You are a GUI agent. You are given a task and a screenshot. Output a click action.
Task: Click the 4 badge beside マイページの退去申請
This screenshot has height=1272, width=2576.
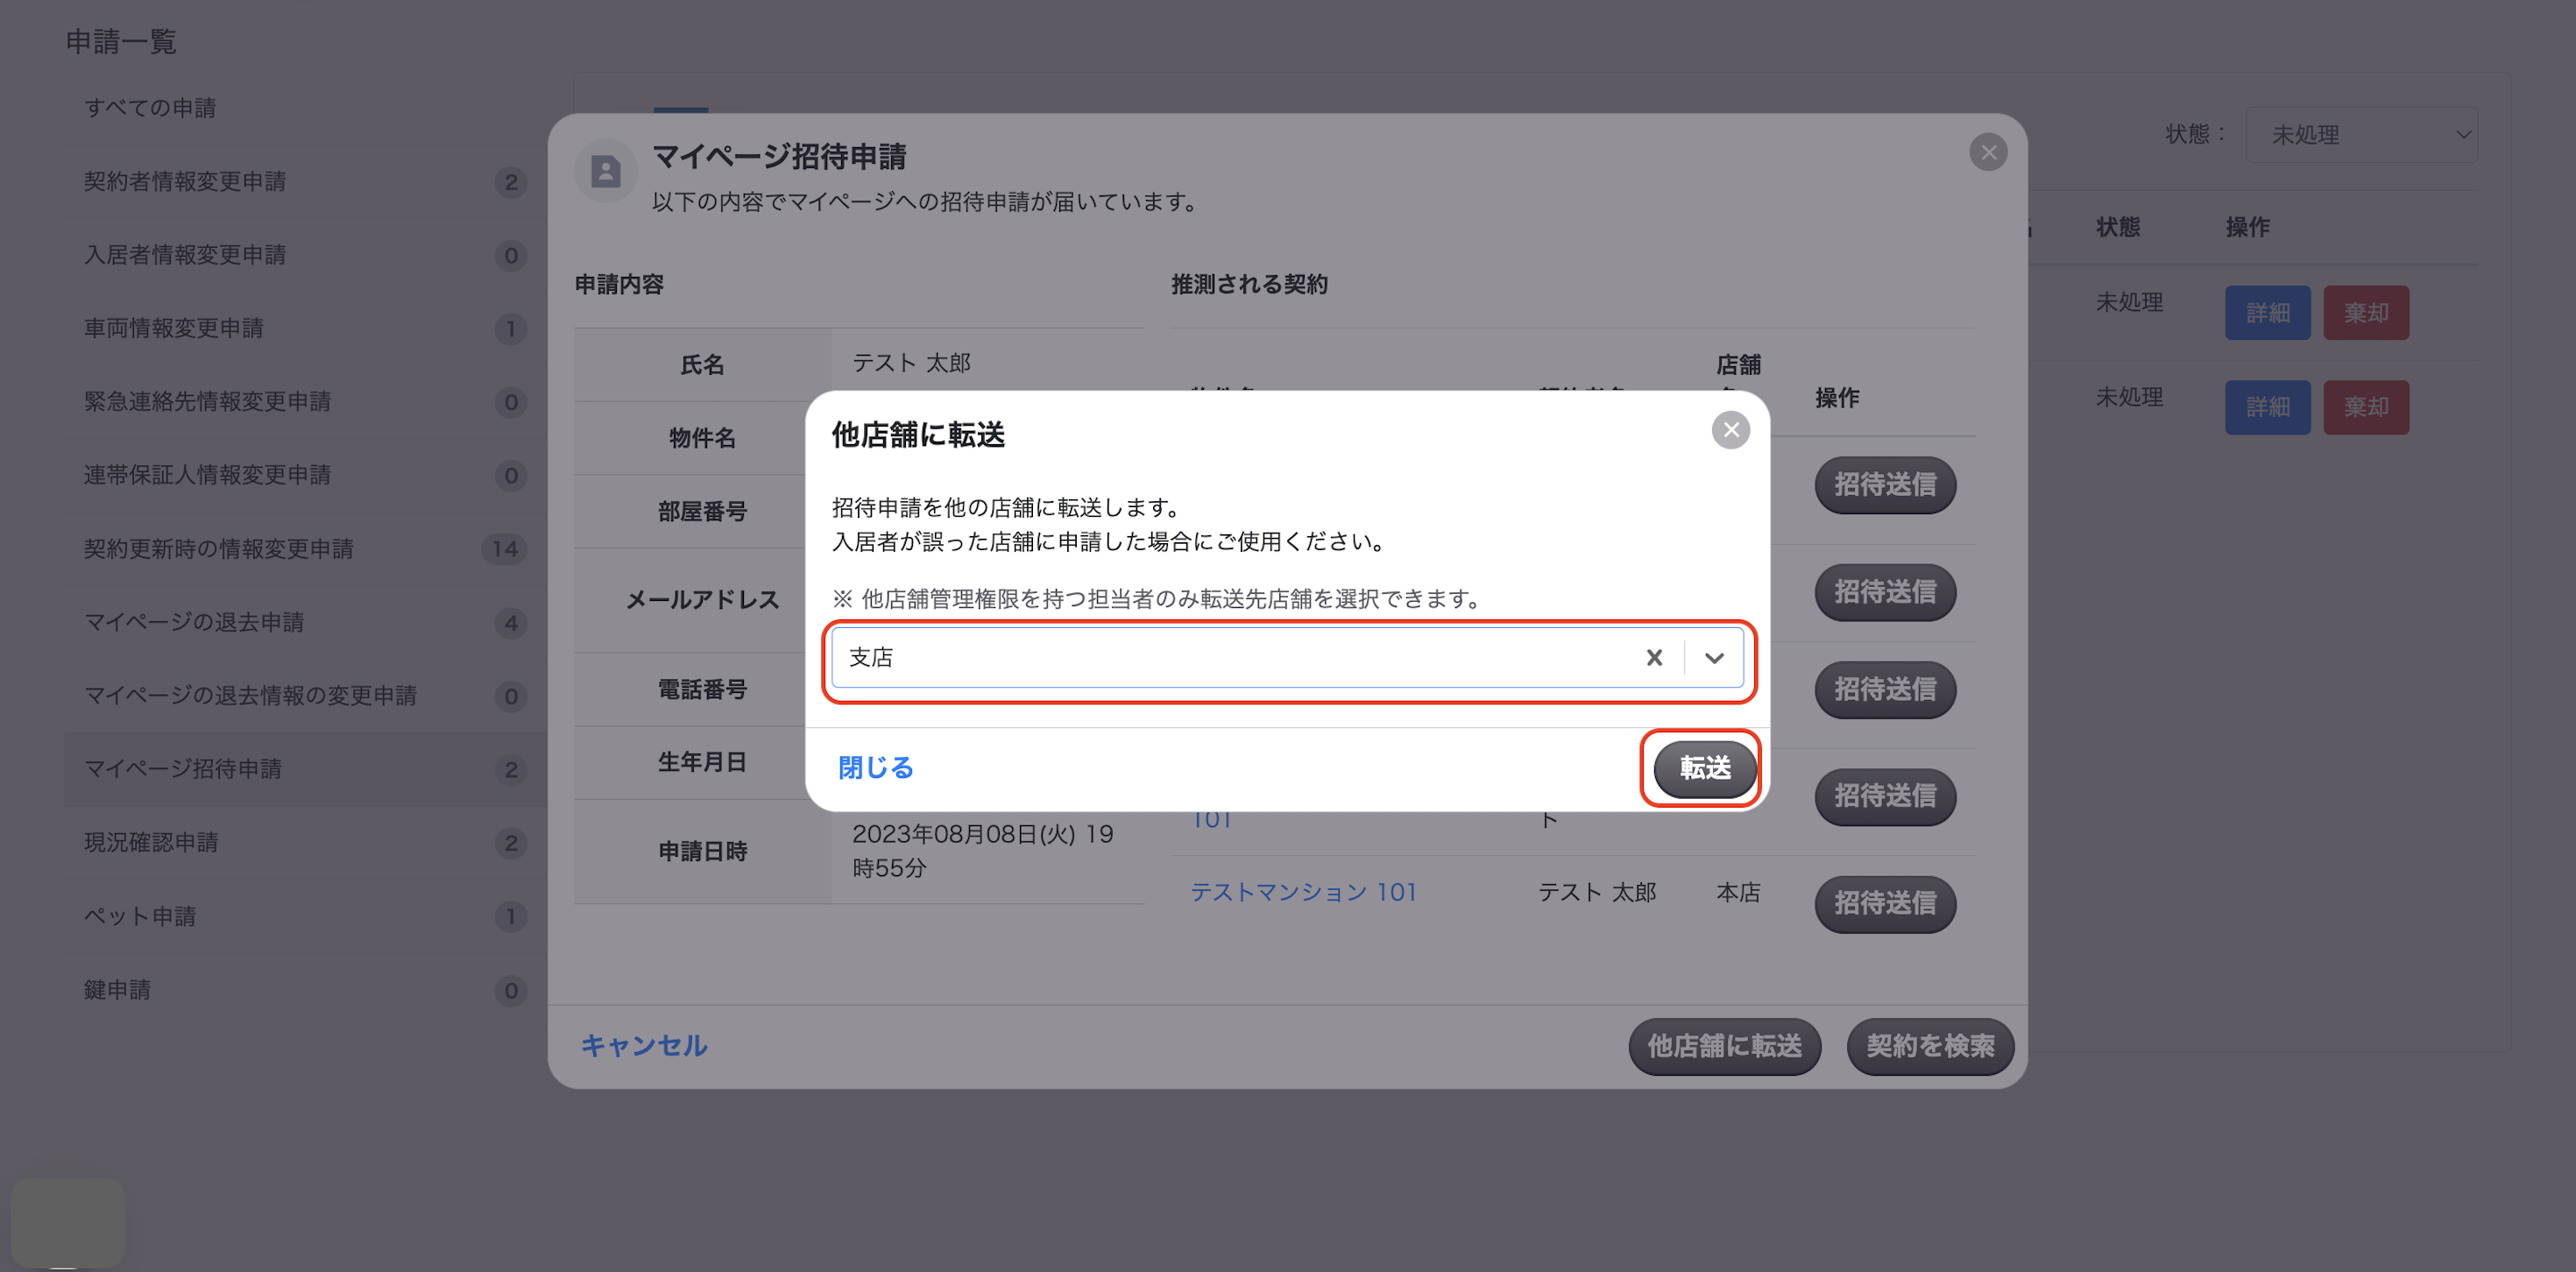click(510, 623)
